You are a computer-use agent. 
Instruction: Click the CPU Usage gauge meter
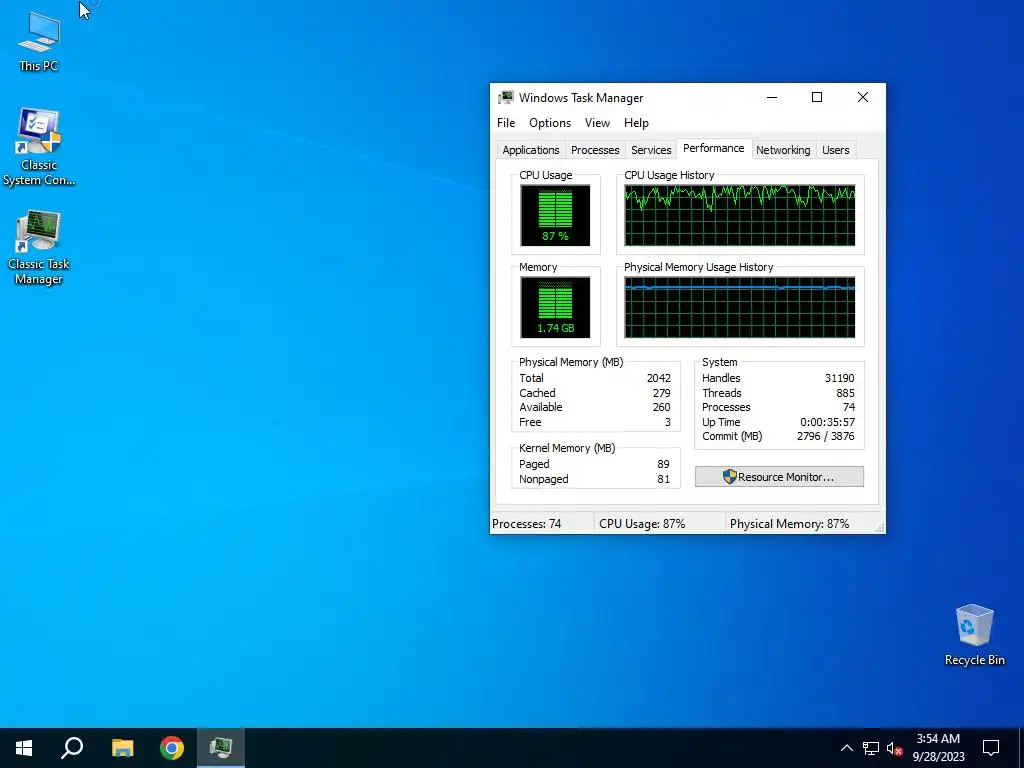tap(555, 215)
